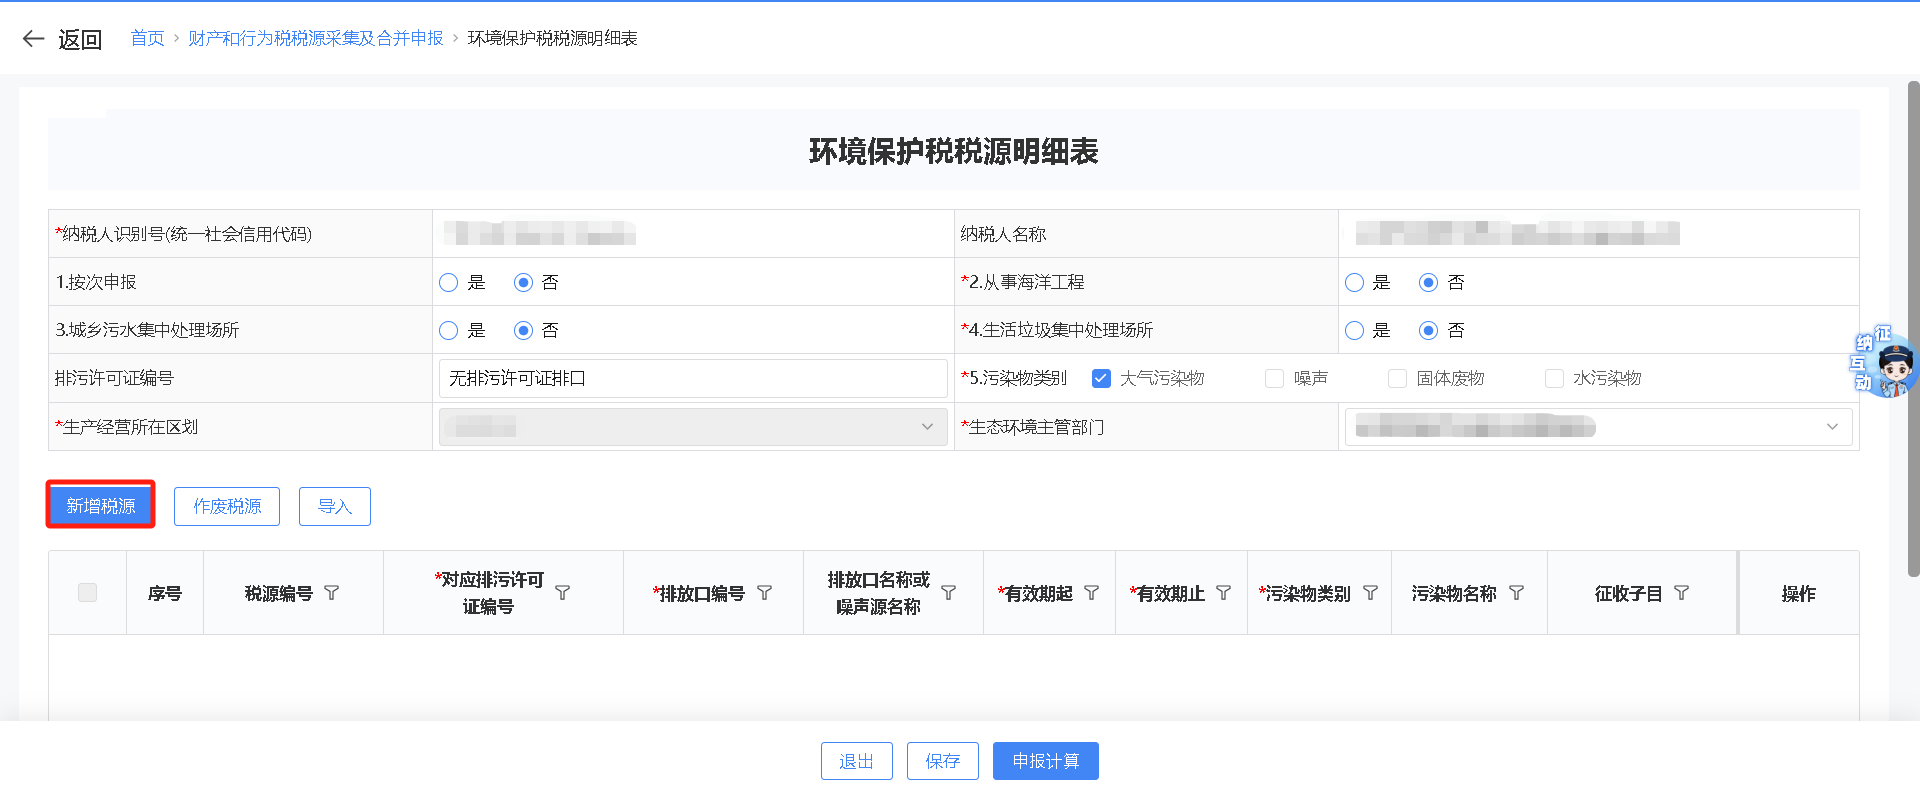Open 财产和行为税税源采集及合并申报 breadcrumb
Image resolution: width=1920 pixels, height=796 pixels.
(315, 38)
